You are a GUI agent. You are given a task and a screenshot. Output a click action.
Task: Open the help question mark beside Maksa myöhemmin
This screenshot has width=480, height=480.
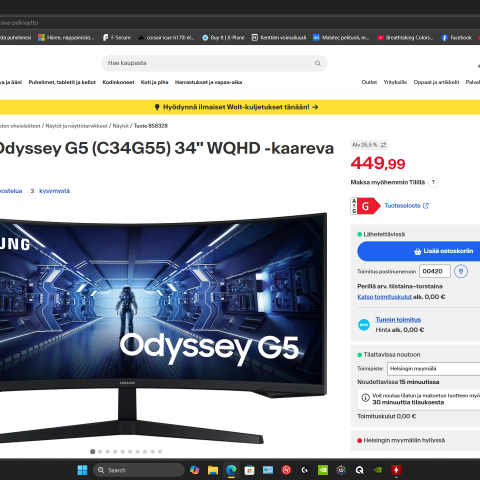tap(433, 182)
